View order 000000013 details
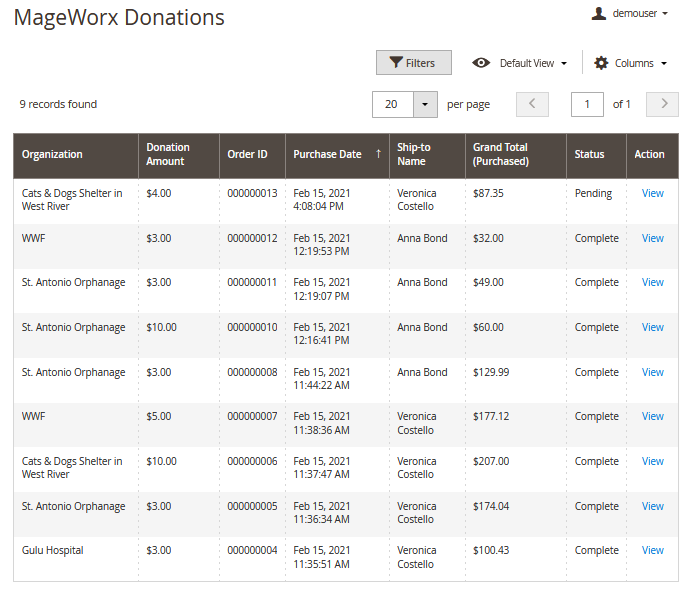Screen dimensions: 685x593 coord(652,193)
